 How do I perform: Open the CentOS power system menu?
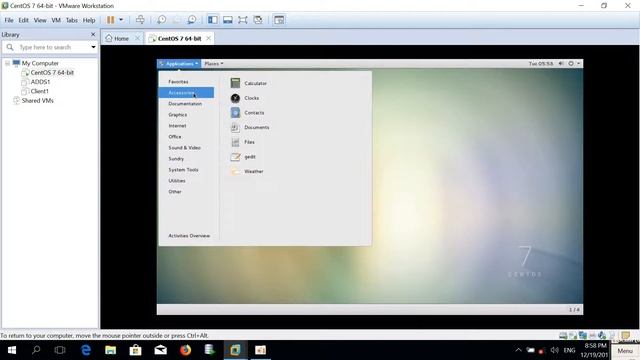coord(573,64)
